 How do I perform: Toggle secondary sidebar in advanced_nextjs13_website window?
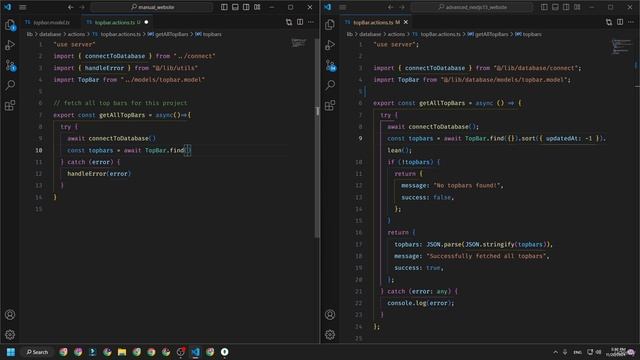click(566, 7)
